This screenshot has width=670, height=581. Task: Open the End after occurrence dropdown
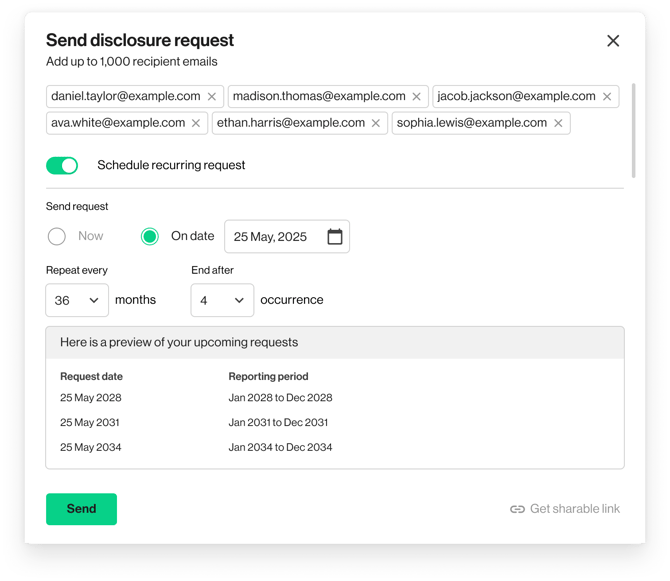222,300
